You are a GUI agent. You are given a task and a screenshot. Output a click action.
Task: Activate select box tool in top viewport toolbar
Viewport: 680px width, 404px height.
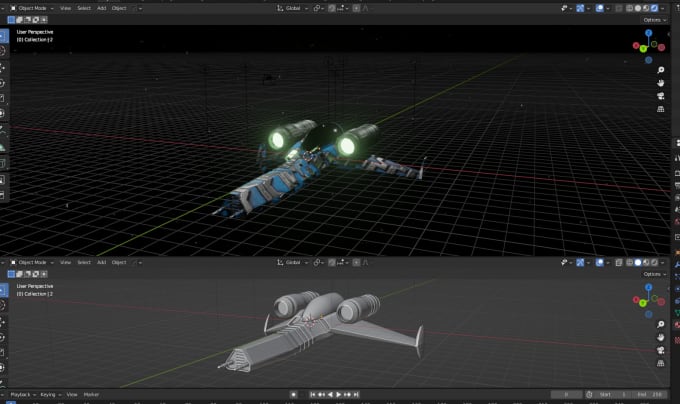click(3, 36)
